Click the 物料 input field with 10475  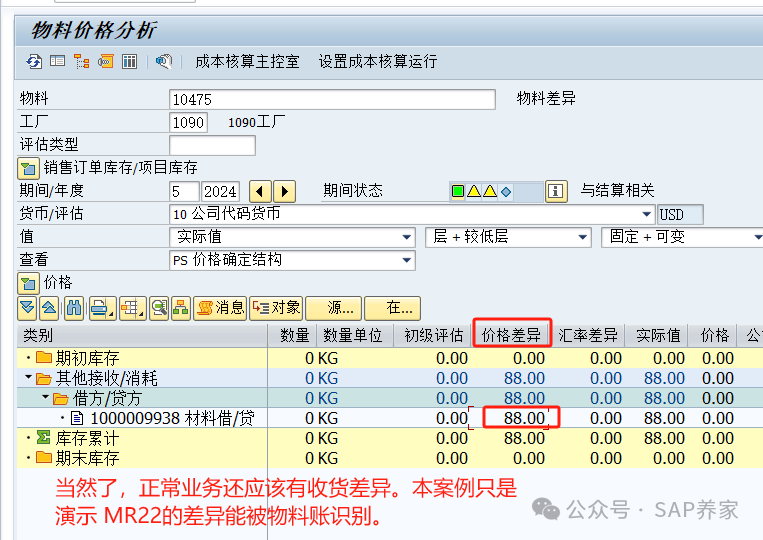pyautogui.click(x=332, y=99)
